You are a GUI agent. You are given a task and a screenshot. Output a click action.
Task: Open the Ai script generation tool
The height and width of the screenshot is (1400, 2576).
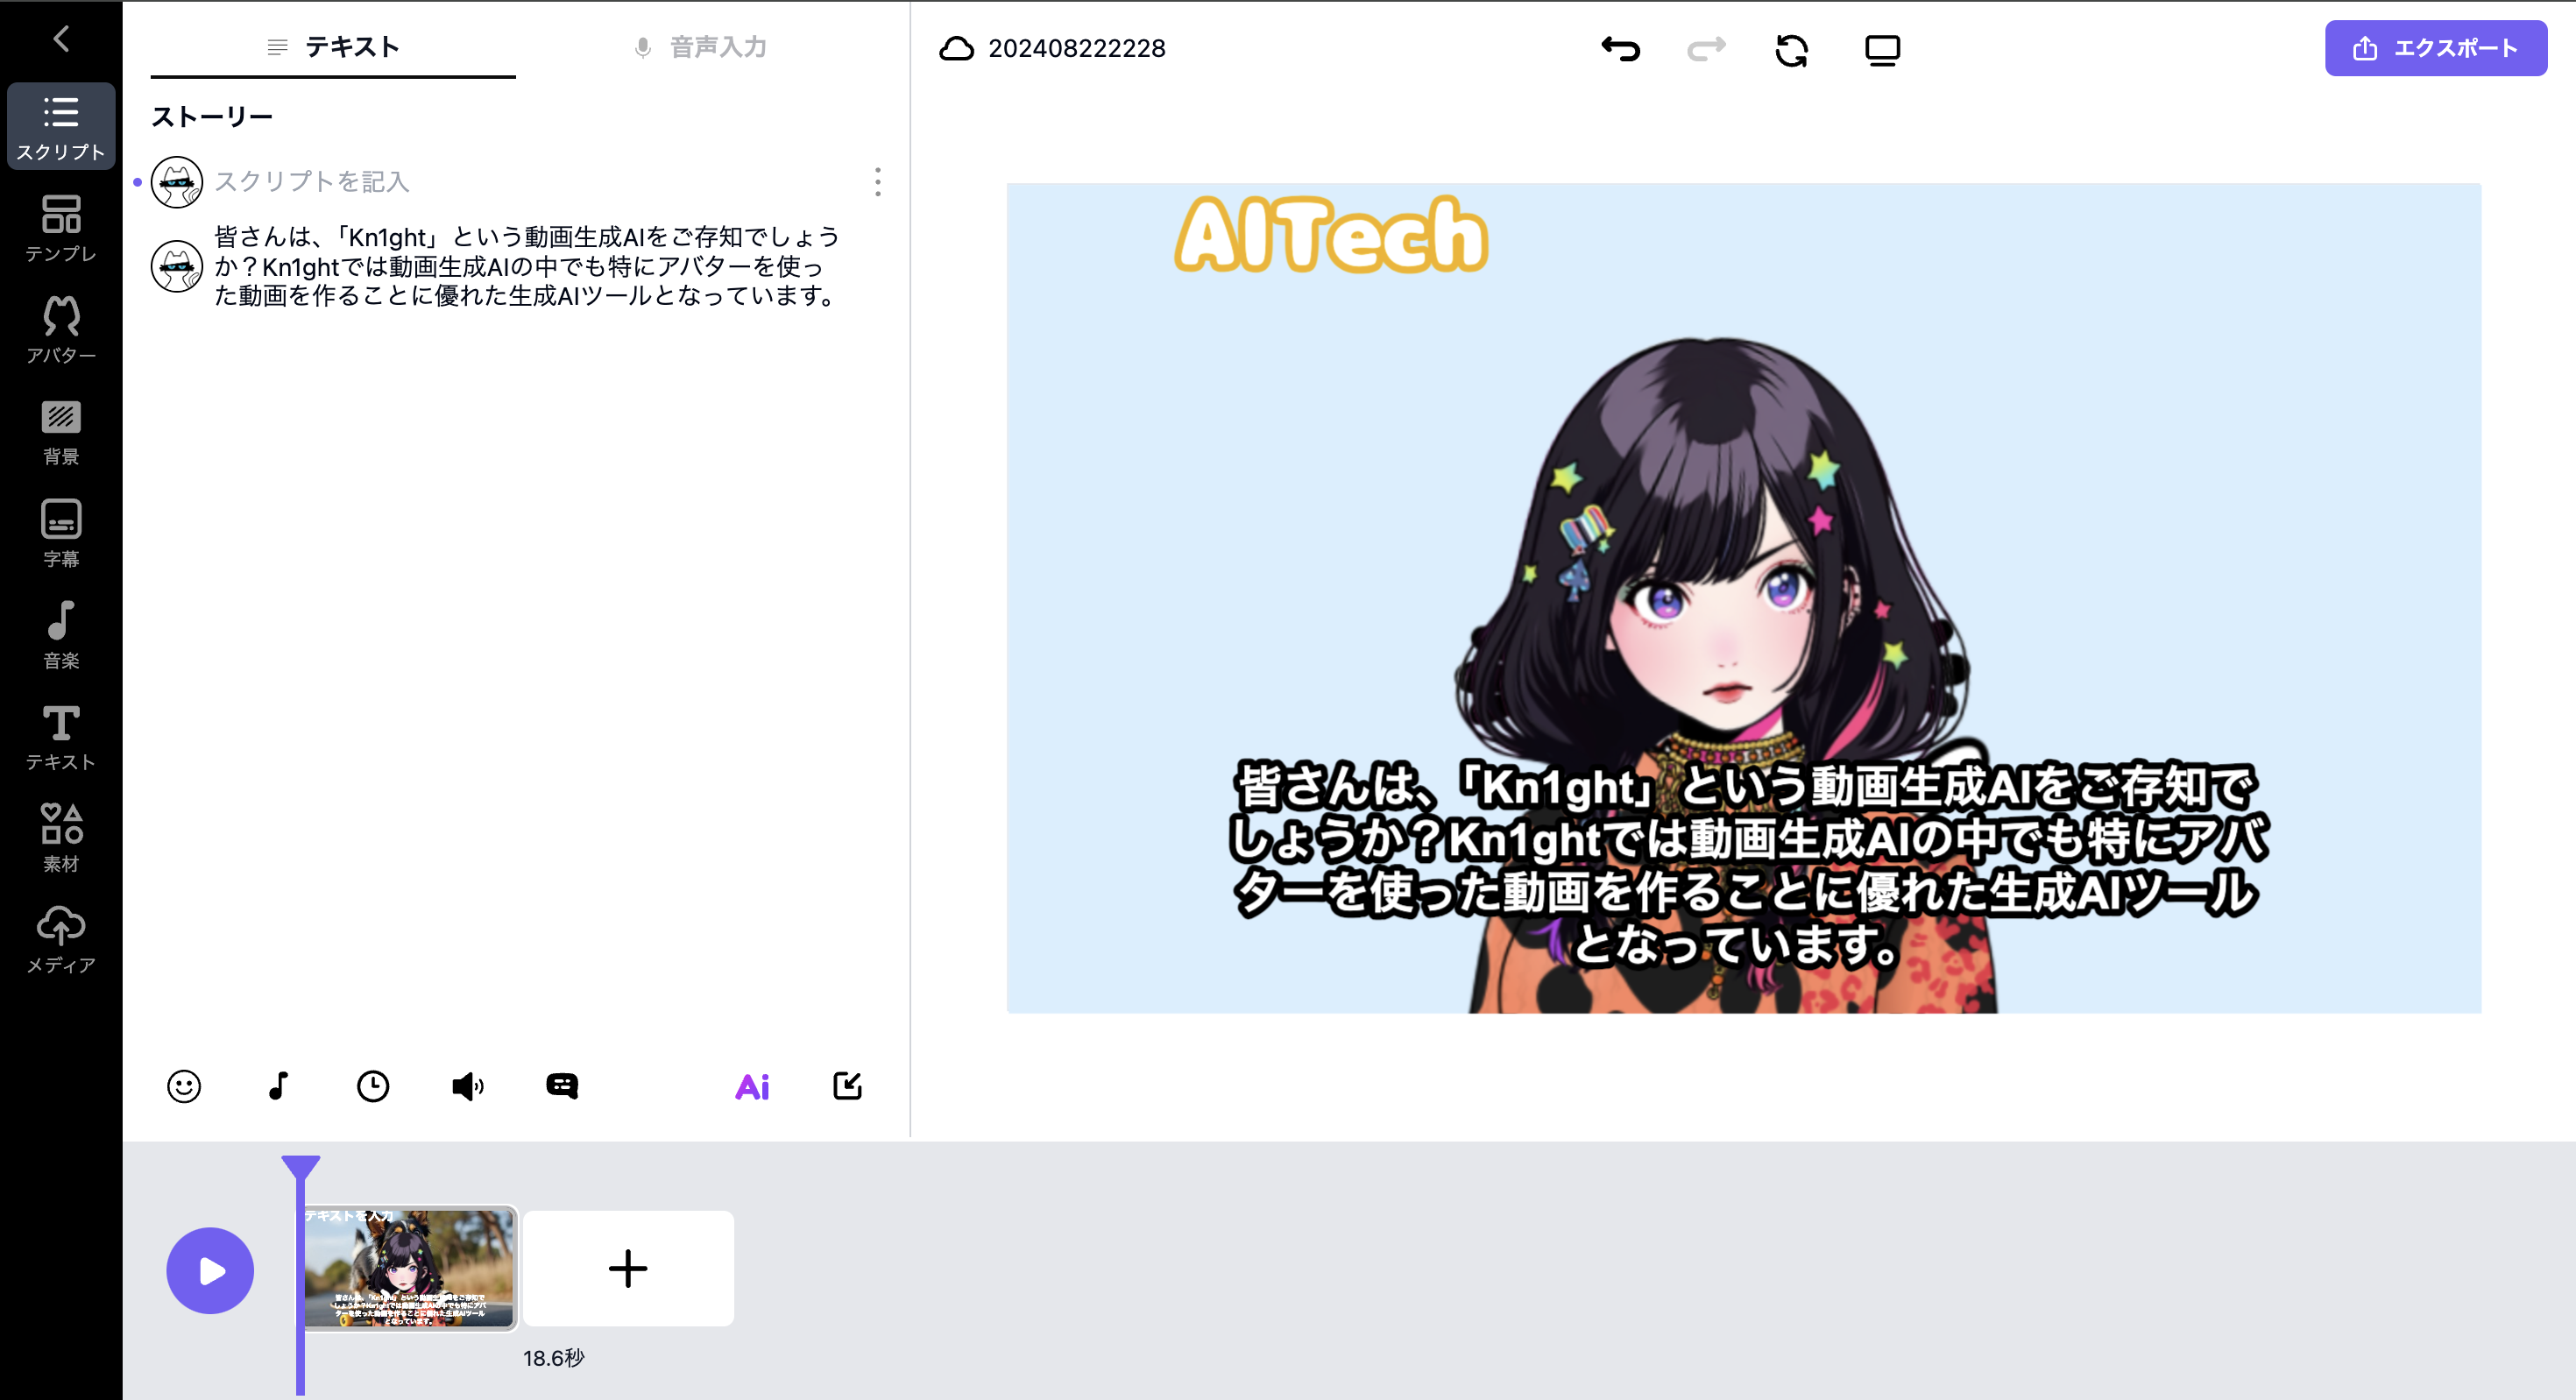[x=752, y=1087]
